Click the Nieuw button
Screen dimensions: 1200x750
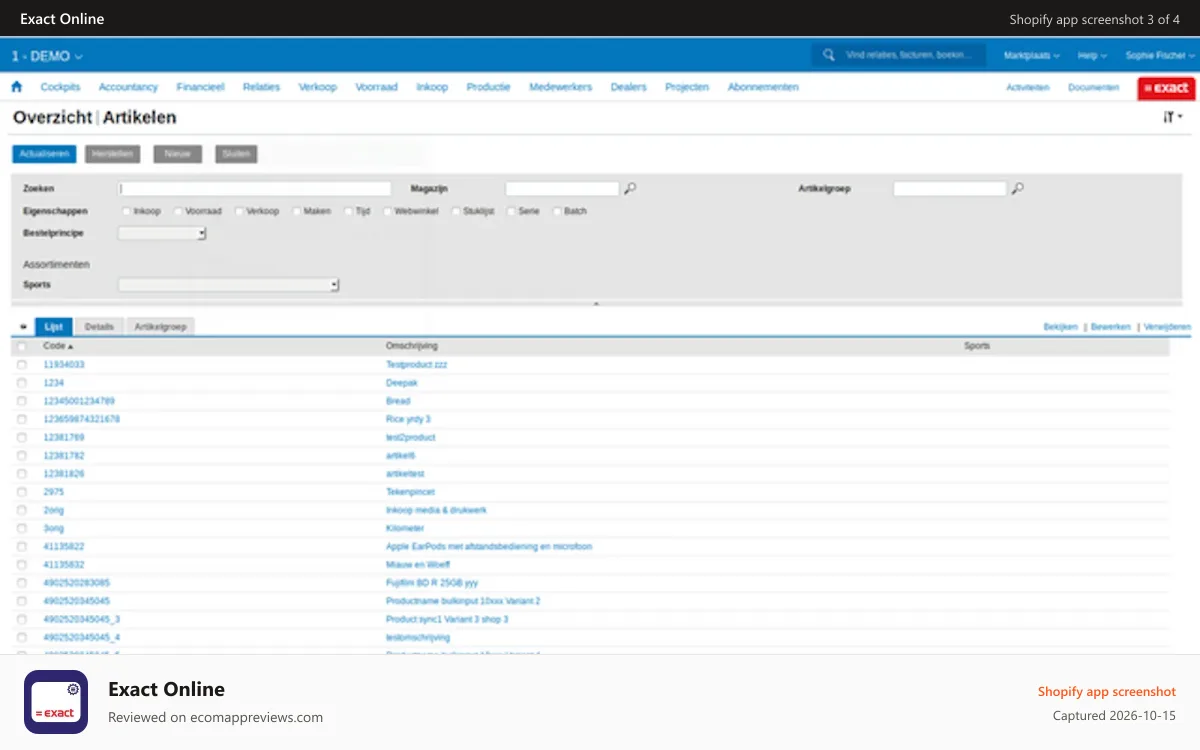pos(177,154)
